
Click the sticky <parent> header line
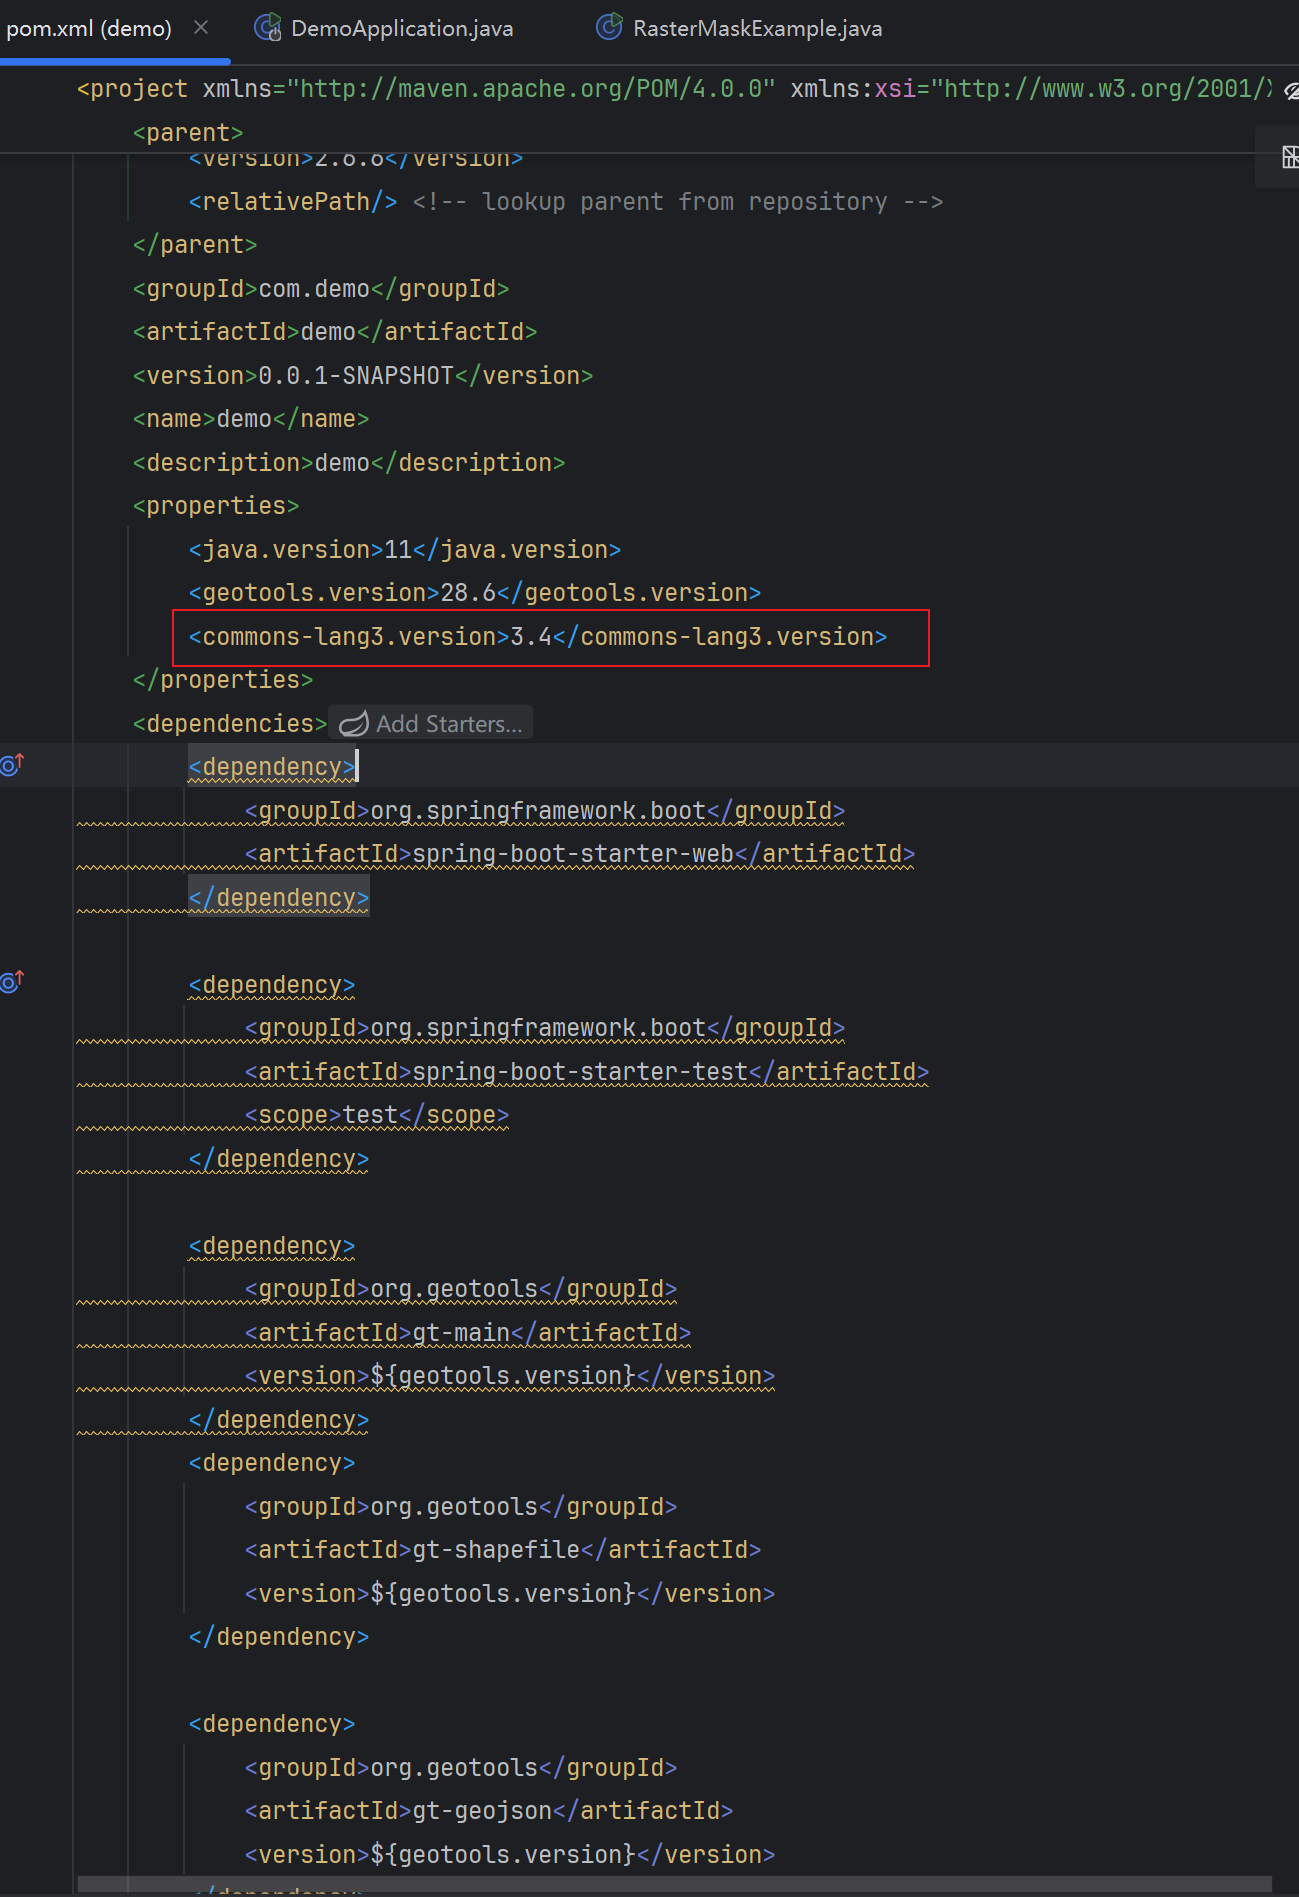pos(188,133)
